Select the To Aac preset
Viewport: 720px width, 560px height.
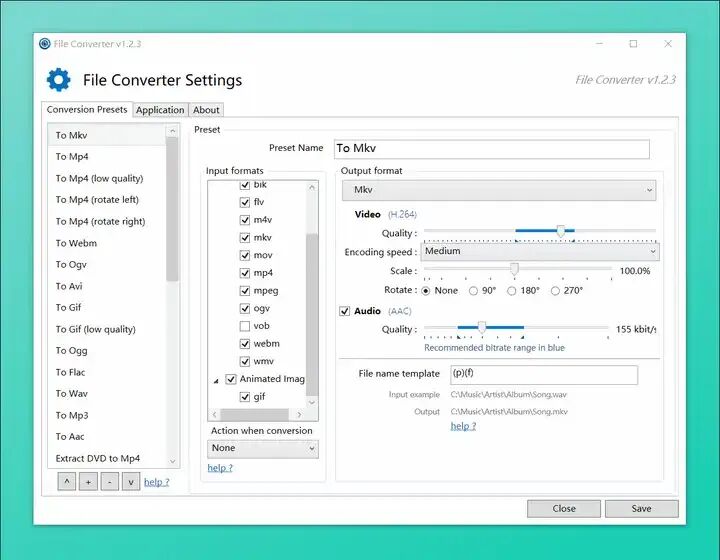(107, 437)
